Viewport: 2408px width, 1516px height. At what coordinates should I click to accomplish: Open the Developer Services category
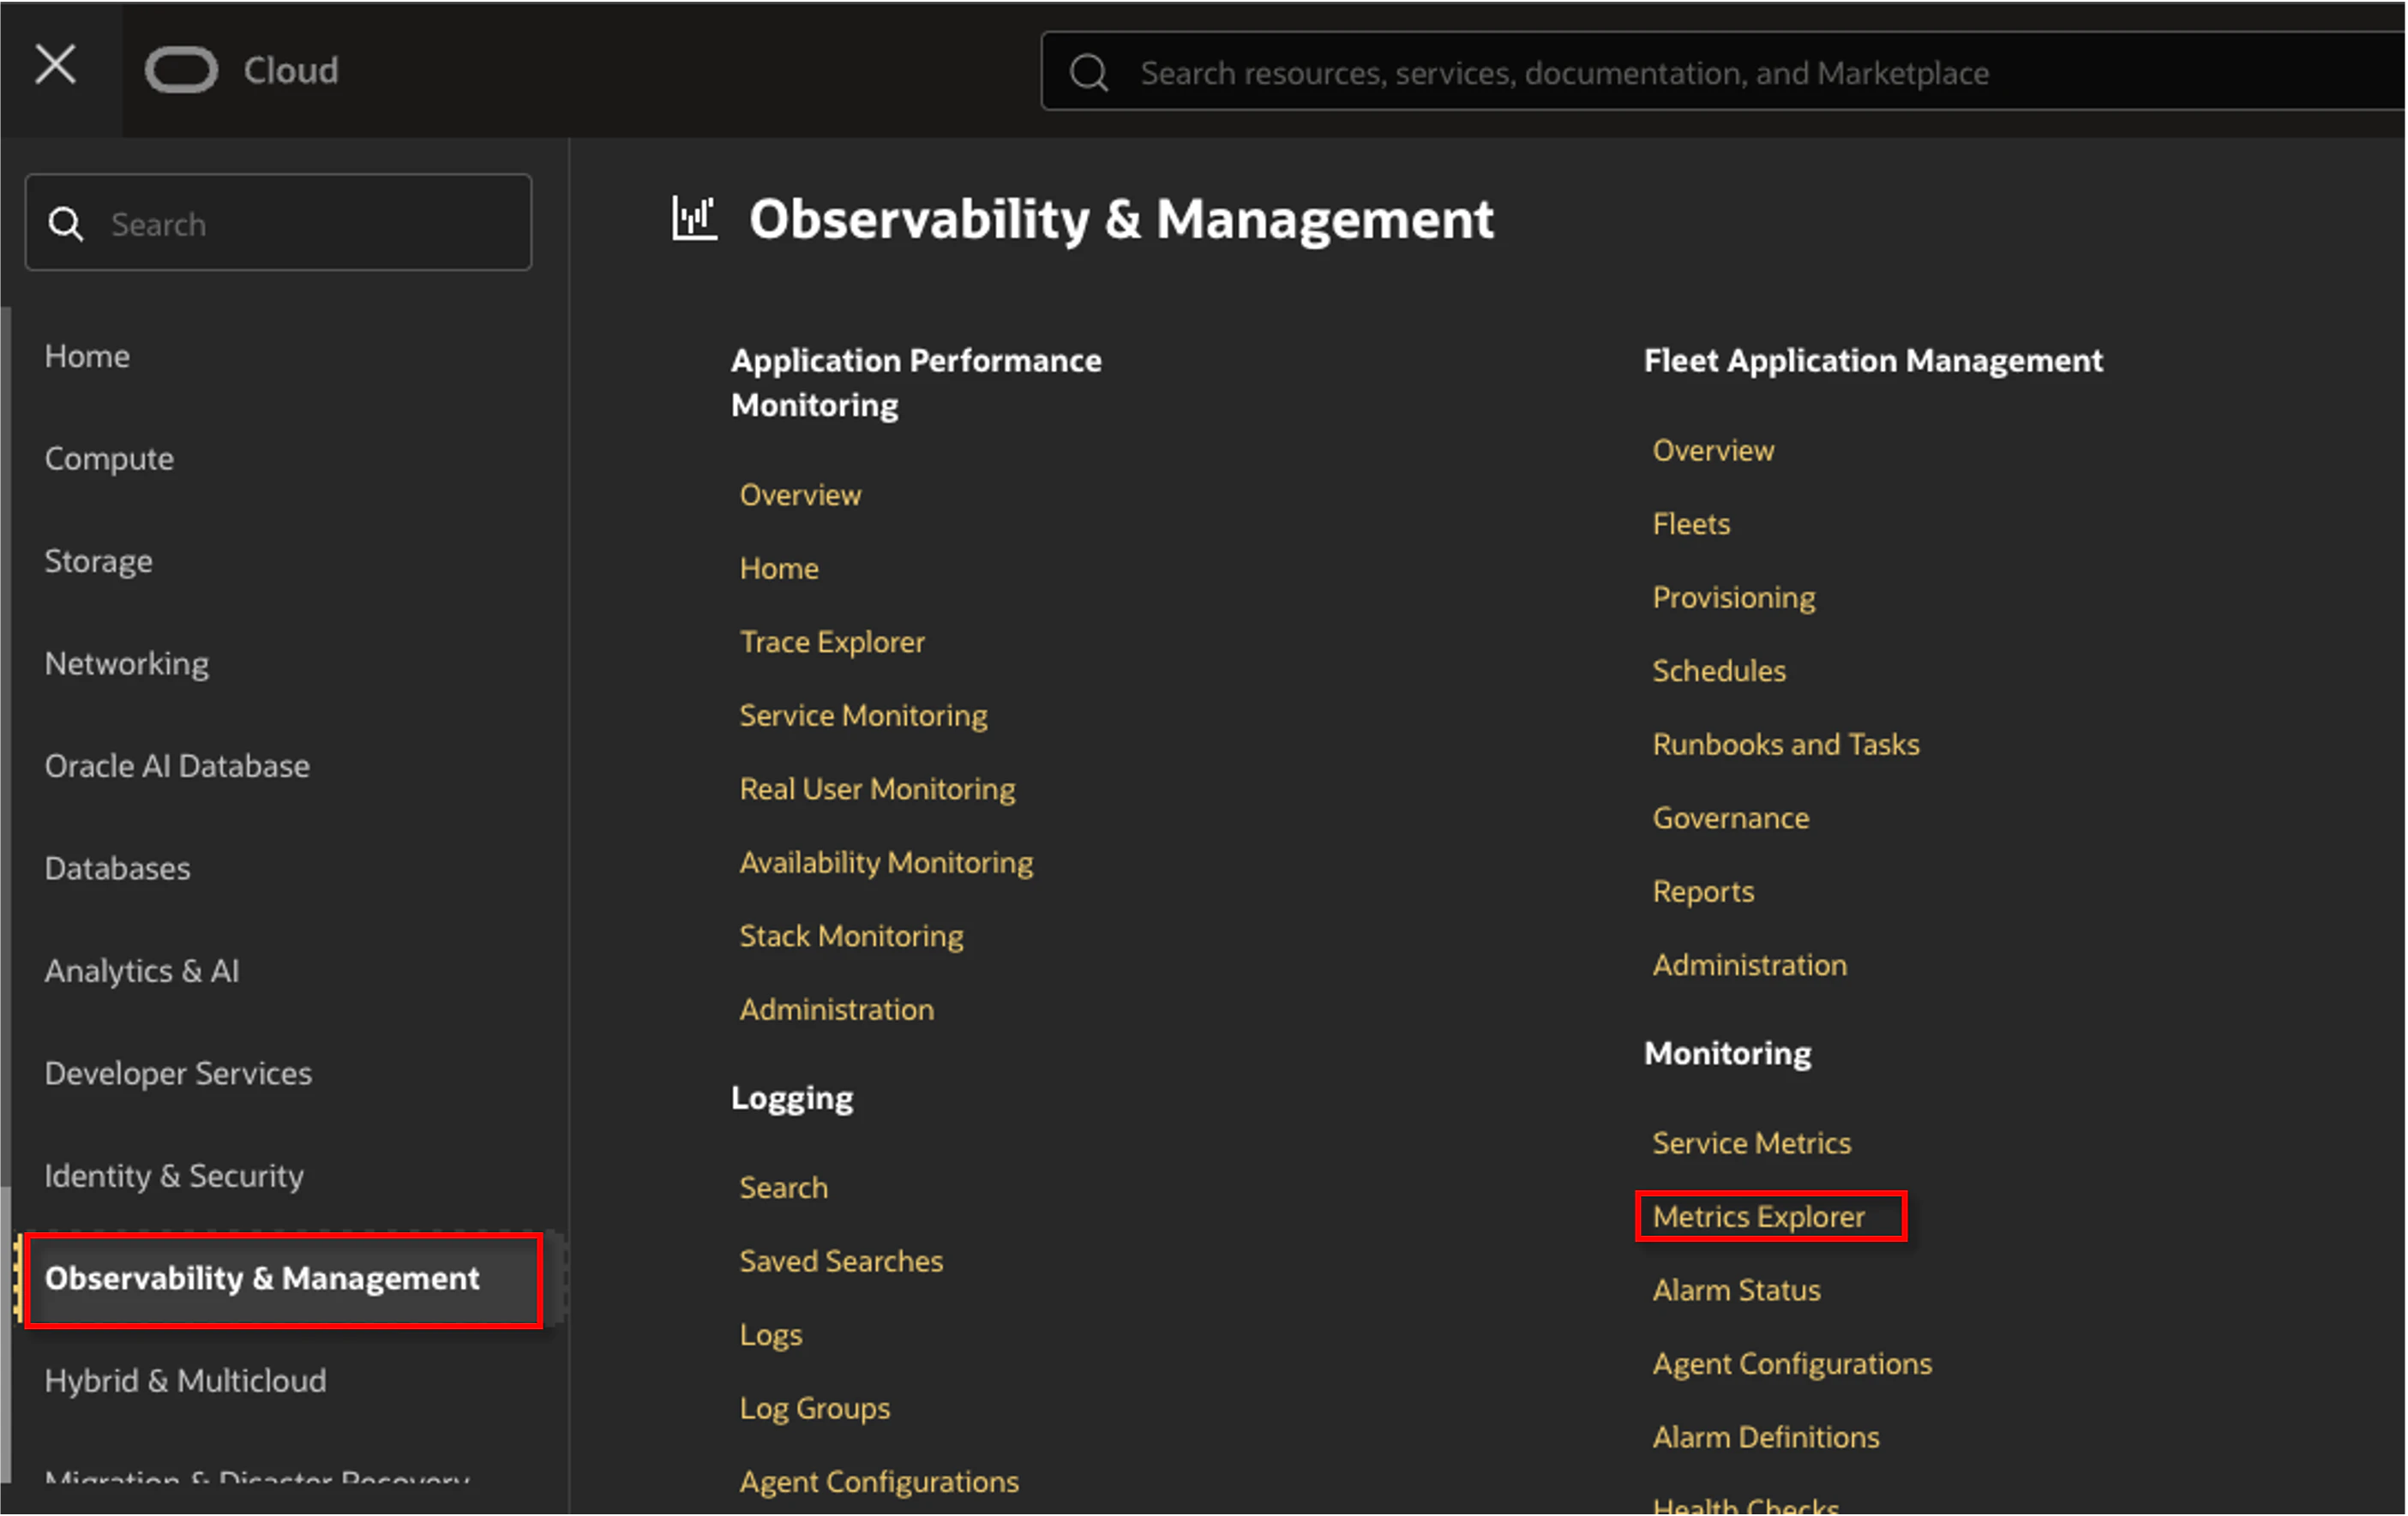[178, 1073]
